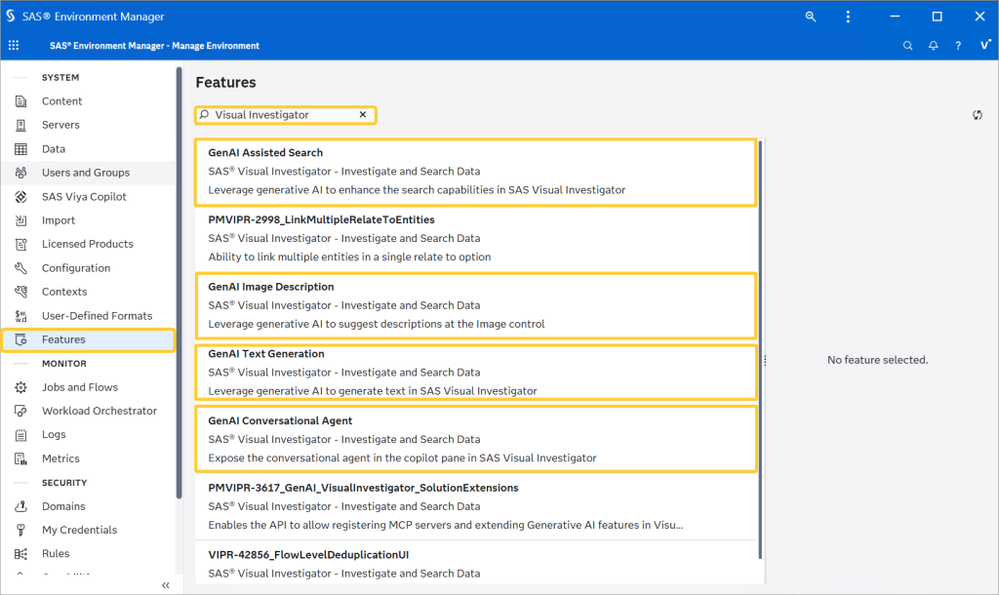
Task: Click the Features icon in sidebar
Action: click(21, 340)
